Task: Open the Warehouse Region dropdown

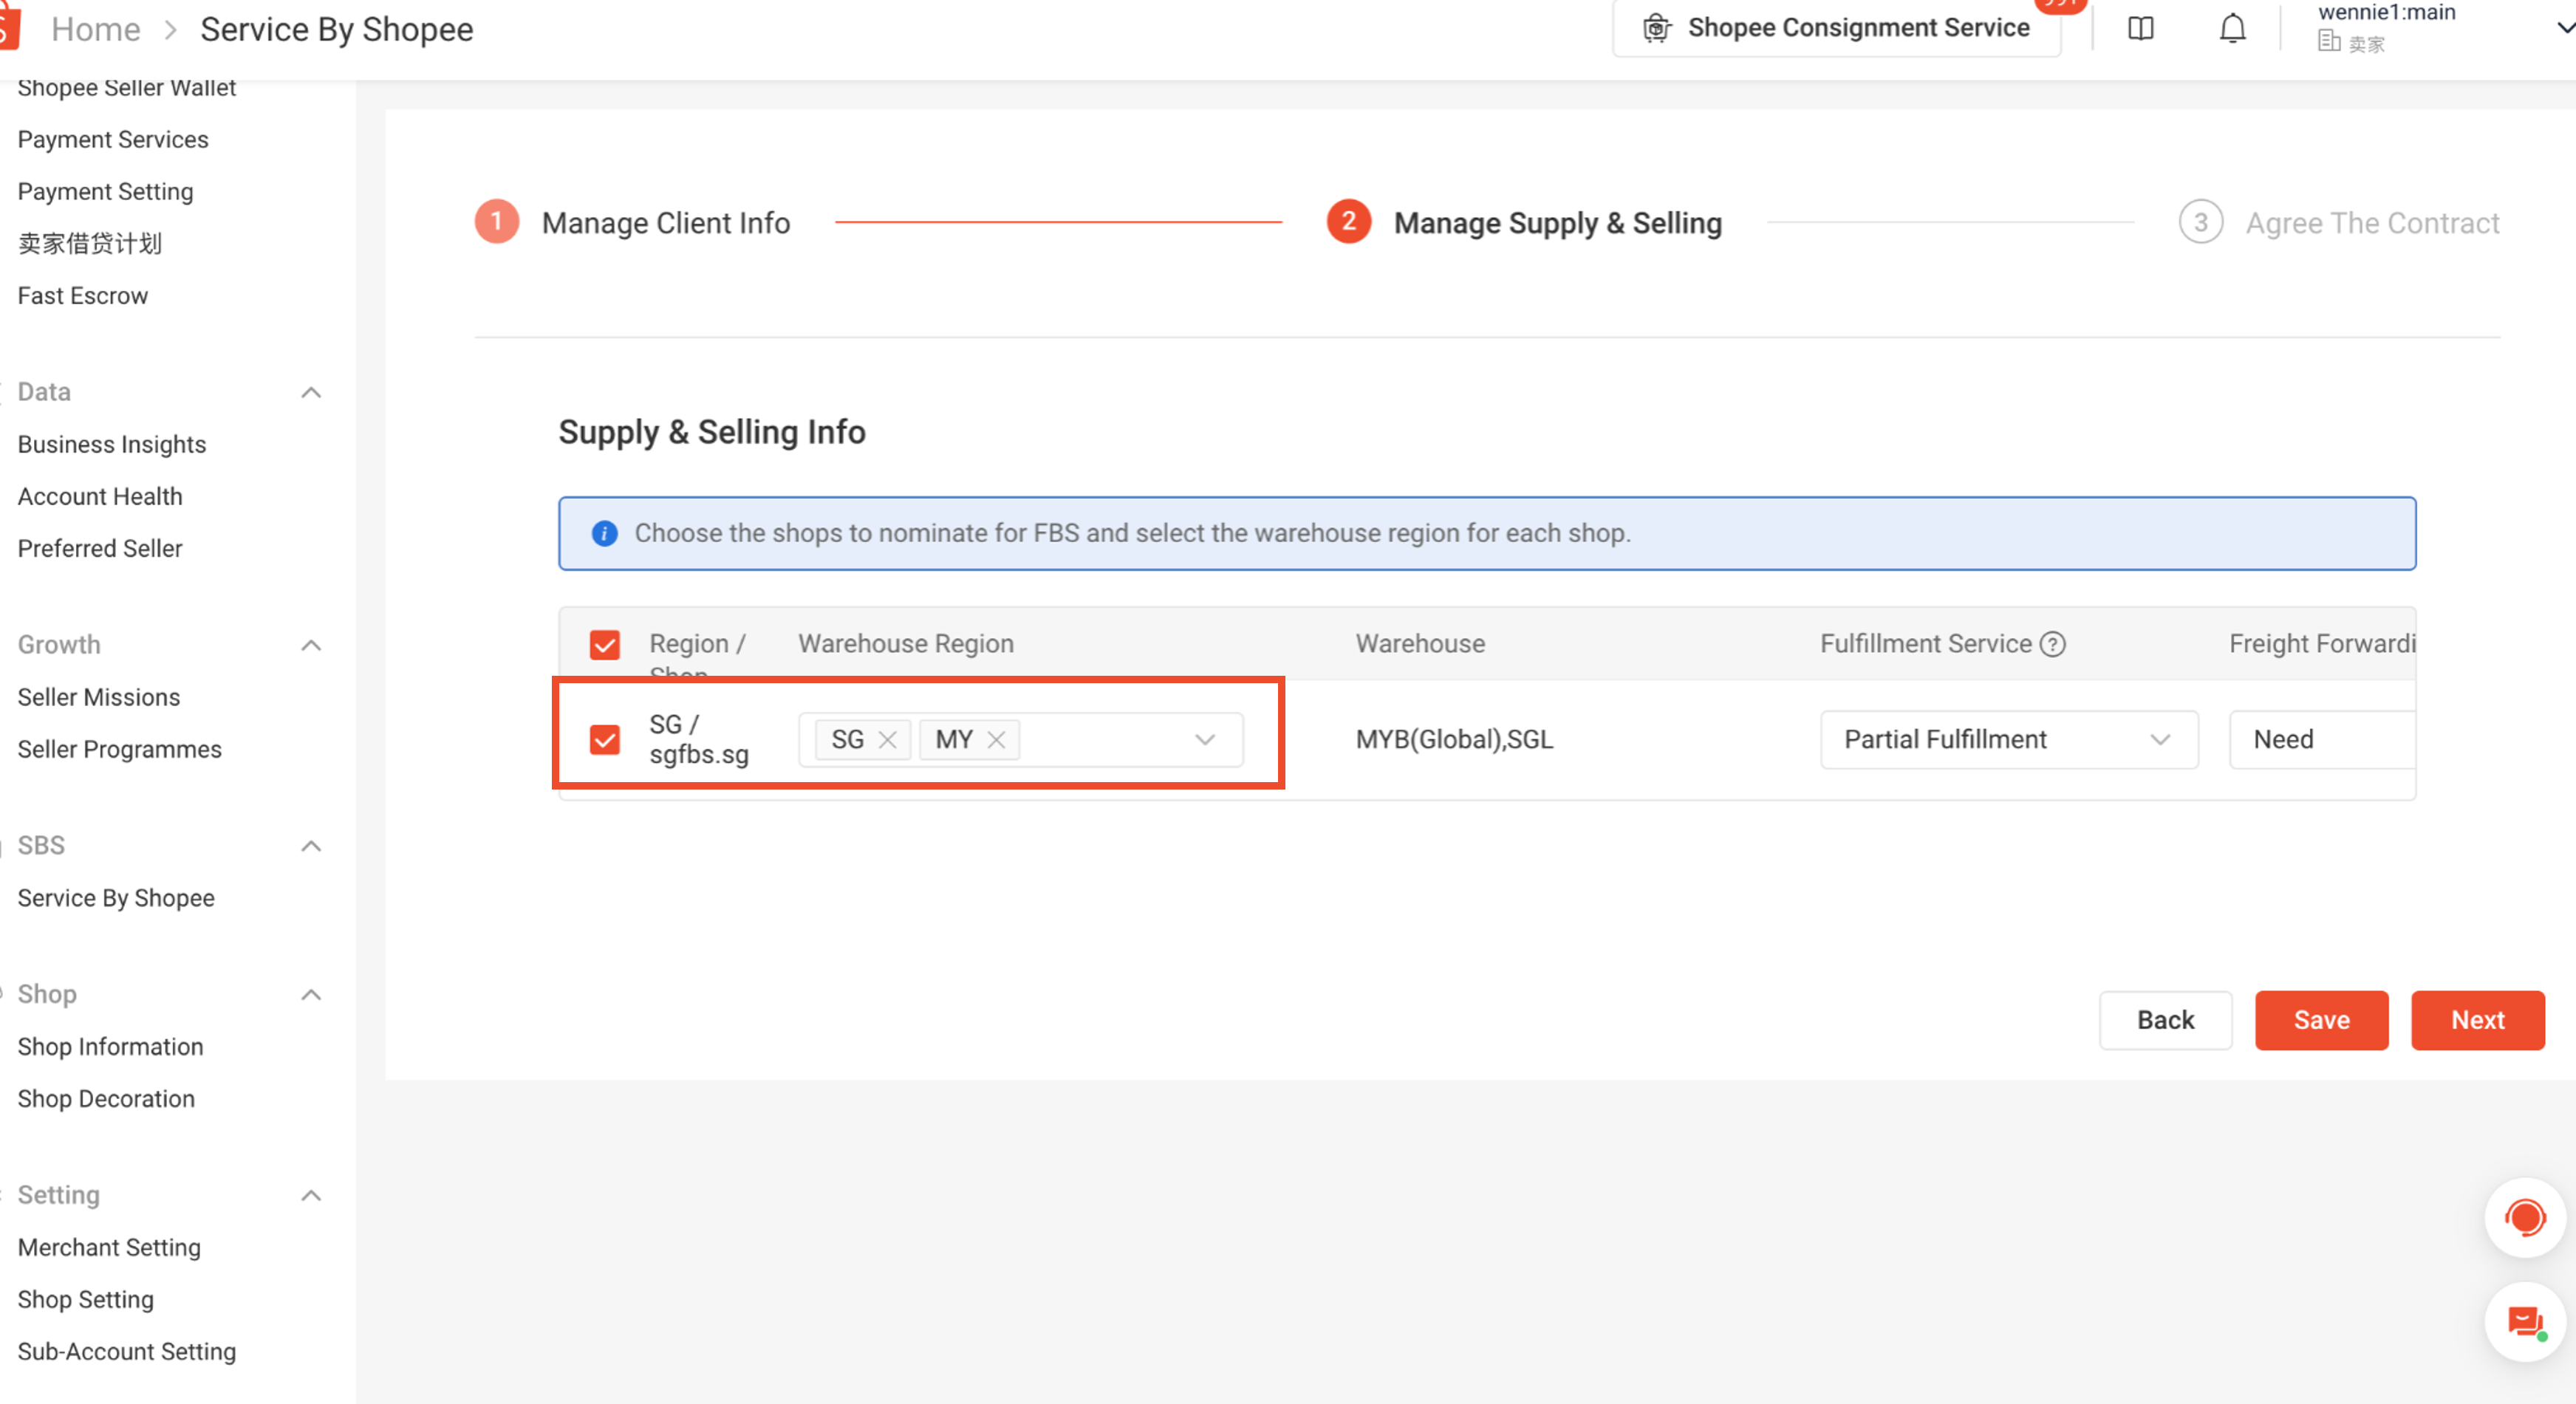Action: (1021, 739)
